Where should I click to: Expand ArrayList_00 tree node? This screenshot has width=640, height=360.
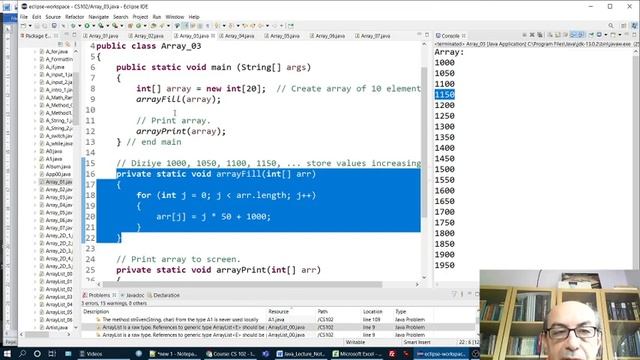pos(36,274)
